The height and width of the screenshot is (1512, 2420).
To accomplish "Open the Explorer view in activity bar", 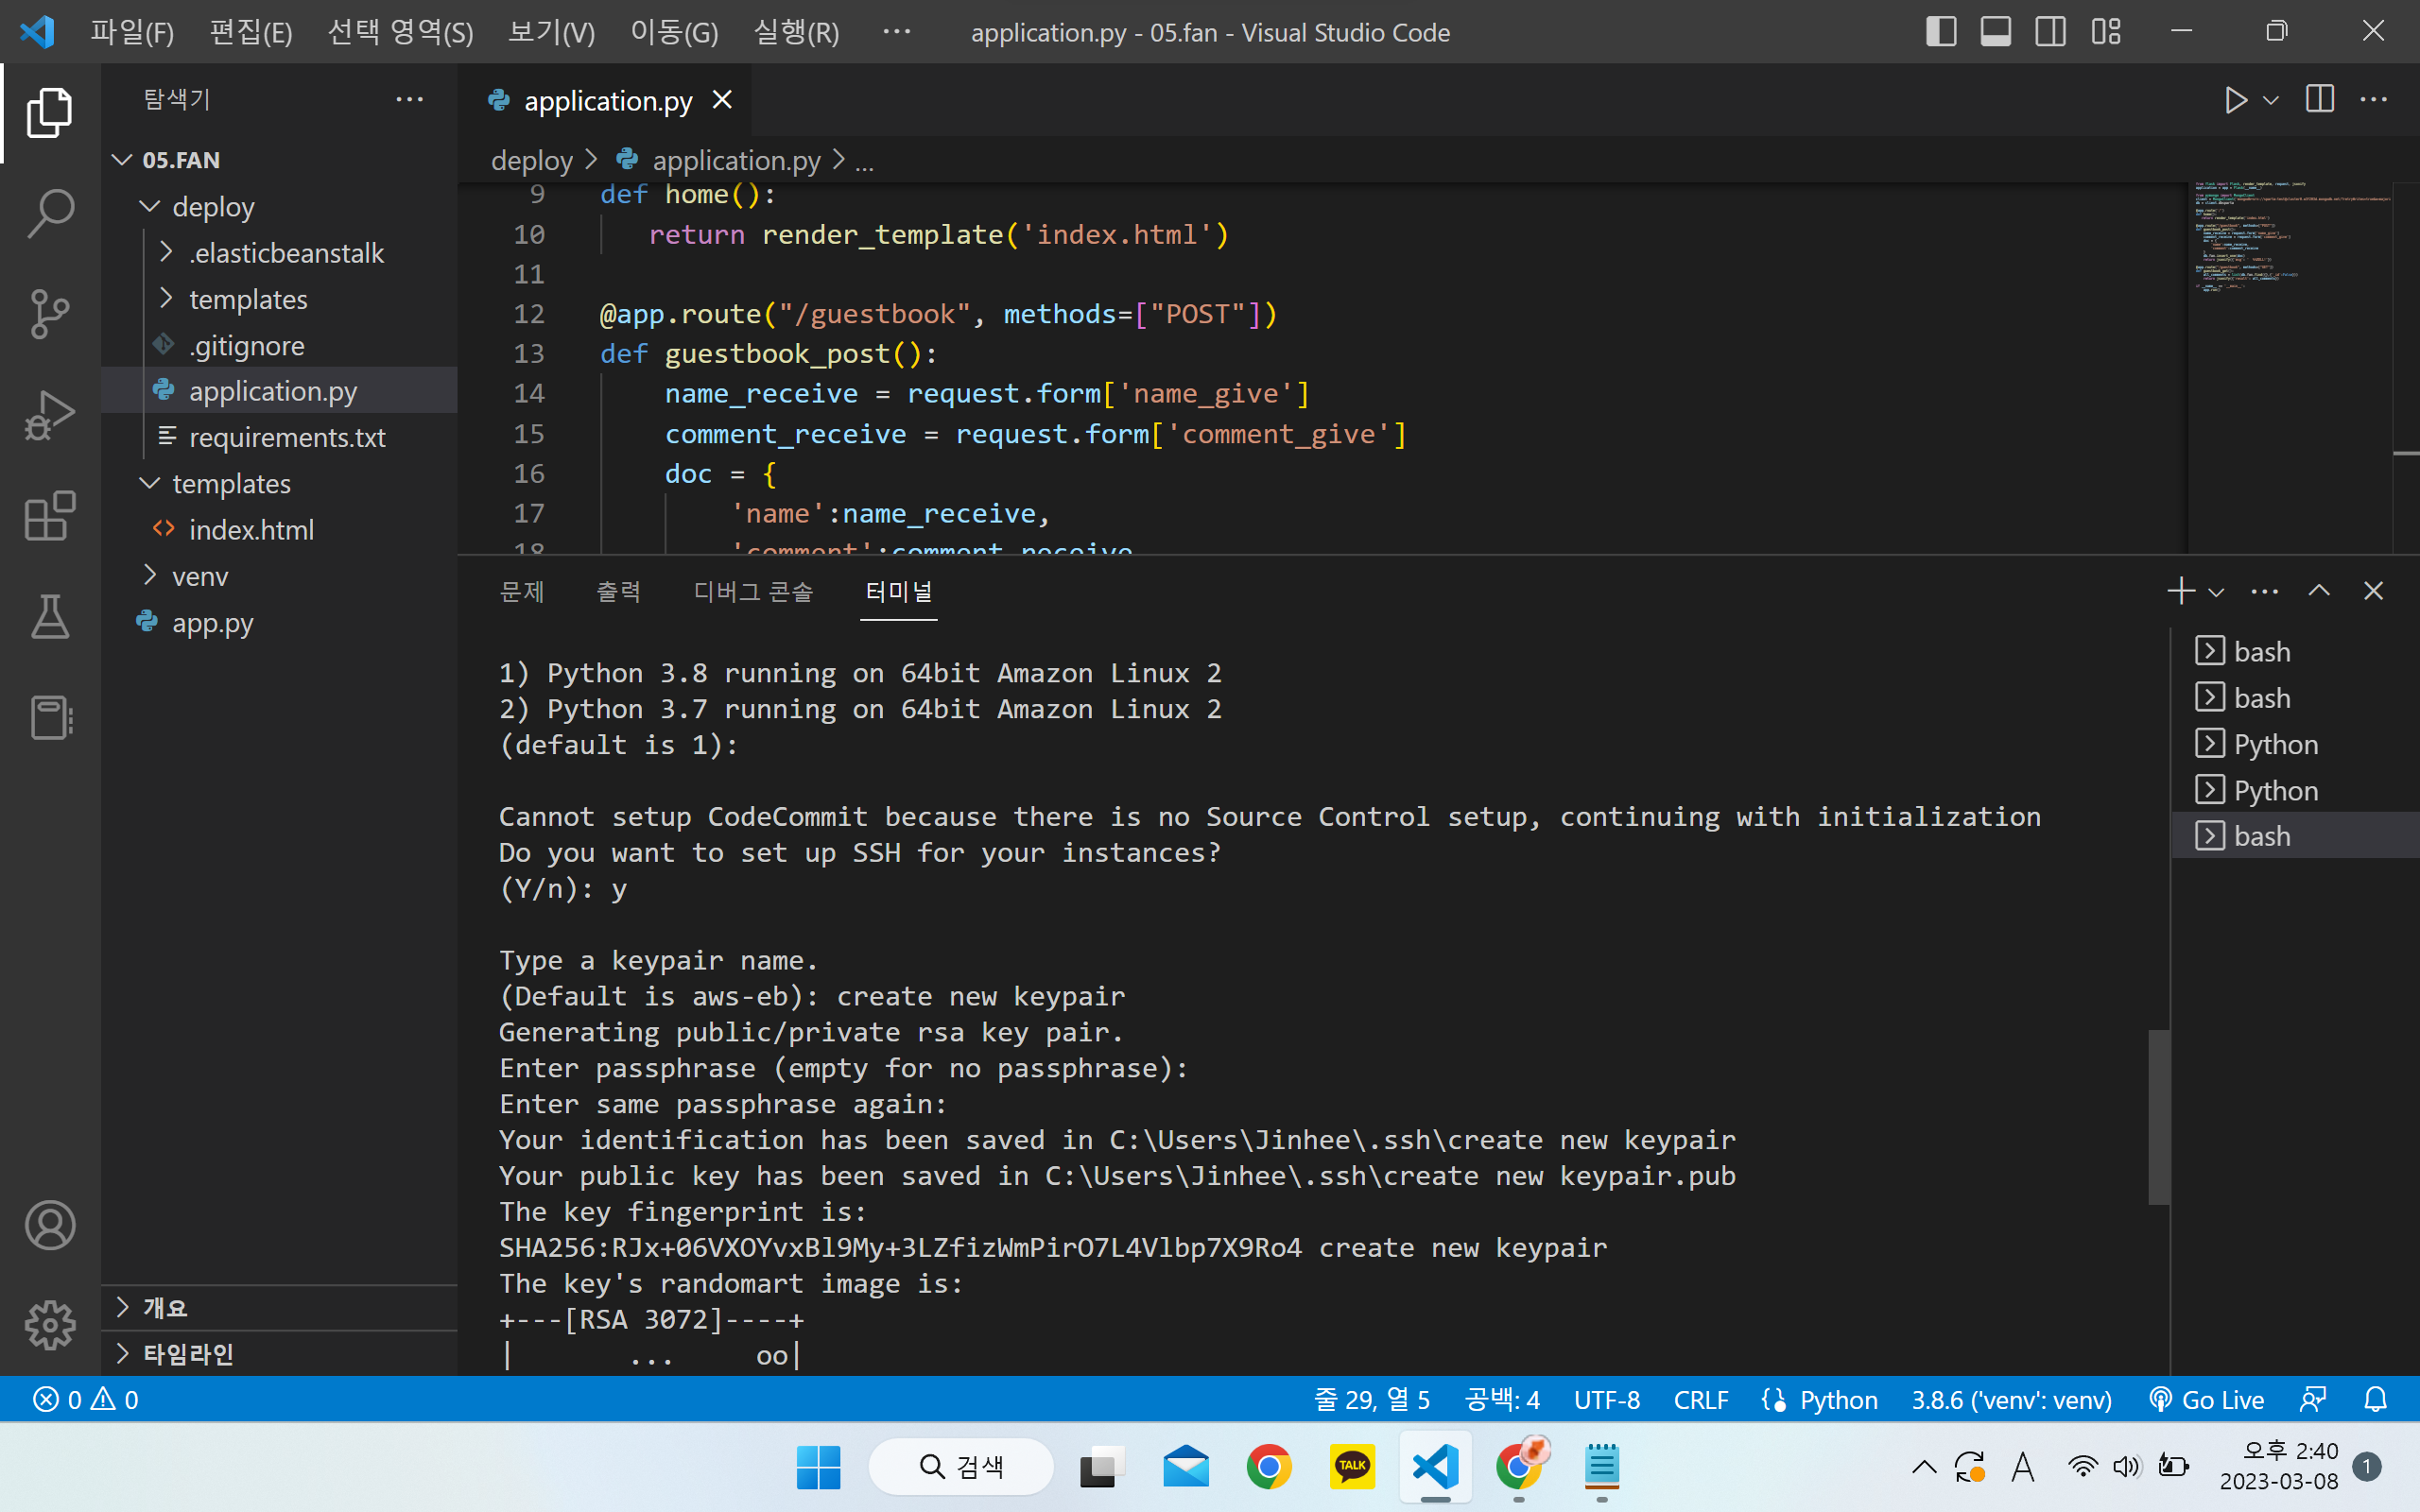I will [50, 112].
